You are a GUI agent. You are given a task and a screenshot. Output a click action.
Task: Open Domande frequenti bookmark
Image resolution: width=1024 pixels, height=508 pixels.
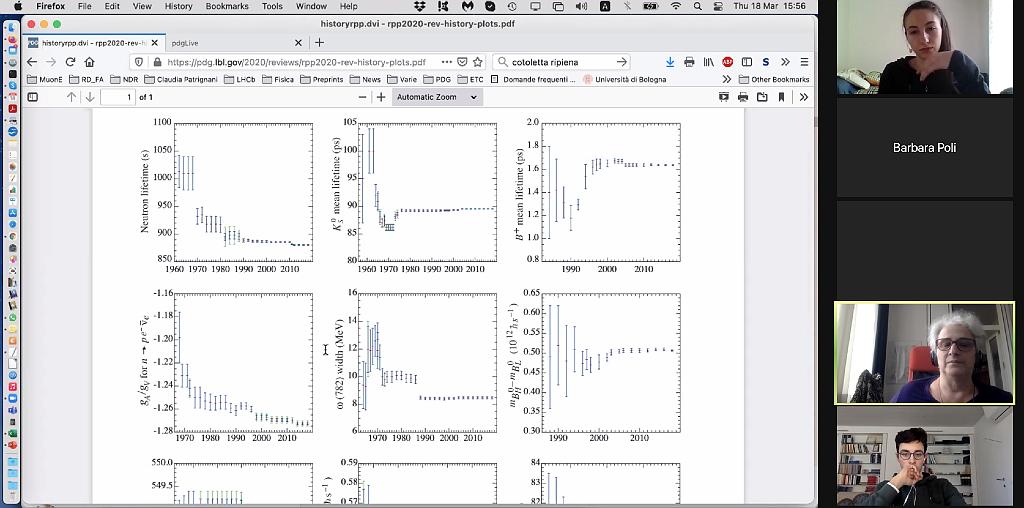533,79
